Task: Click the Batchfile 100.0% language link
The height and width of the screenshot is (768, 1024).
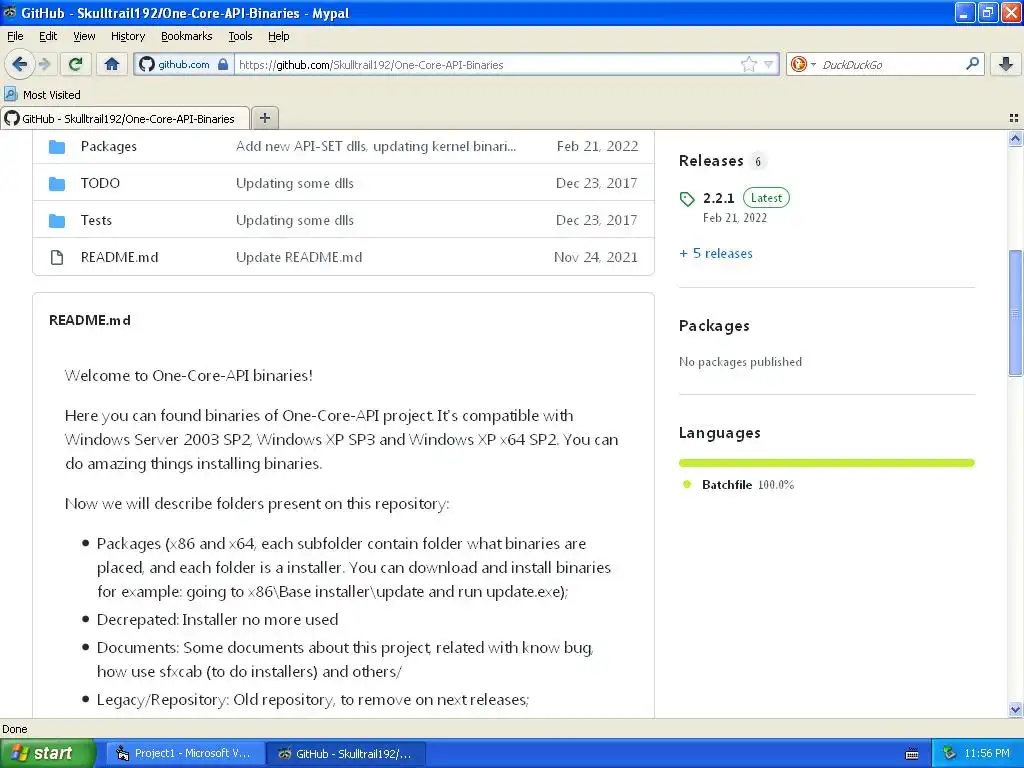Action: 748,485
